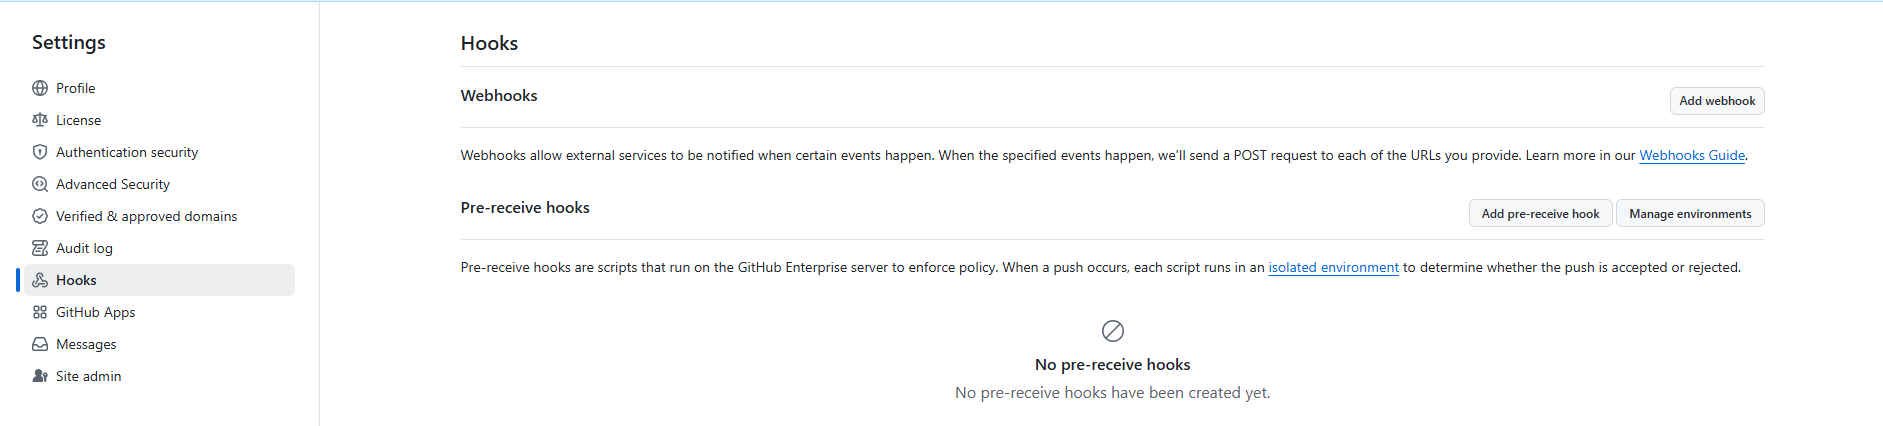
Task: Click the shield icon for Authentication security
Action: click(40, 152)
